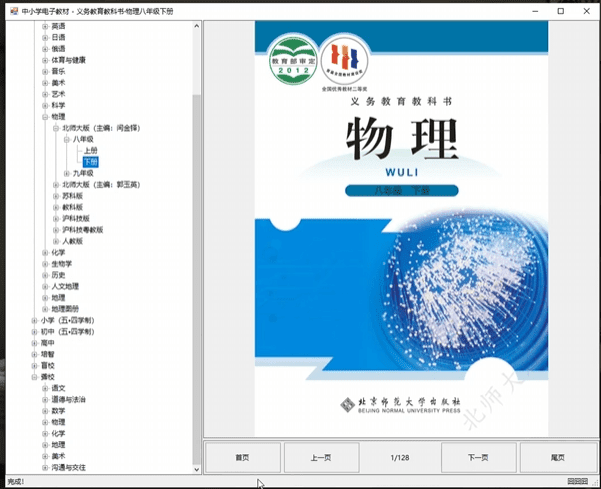601x489 pixels.
Task: Jump to last page with 尾页
Action: point(557,457)
